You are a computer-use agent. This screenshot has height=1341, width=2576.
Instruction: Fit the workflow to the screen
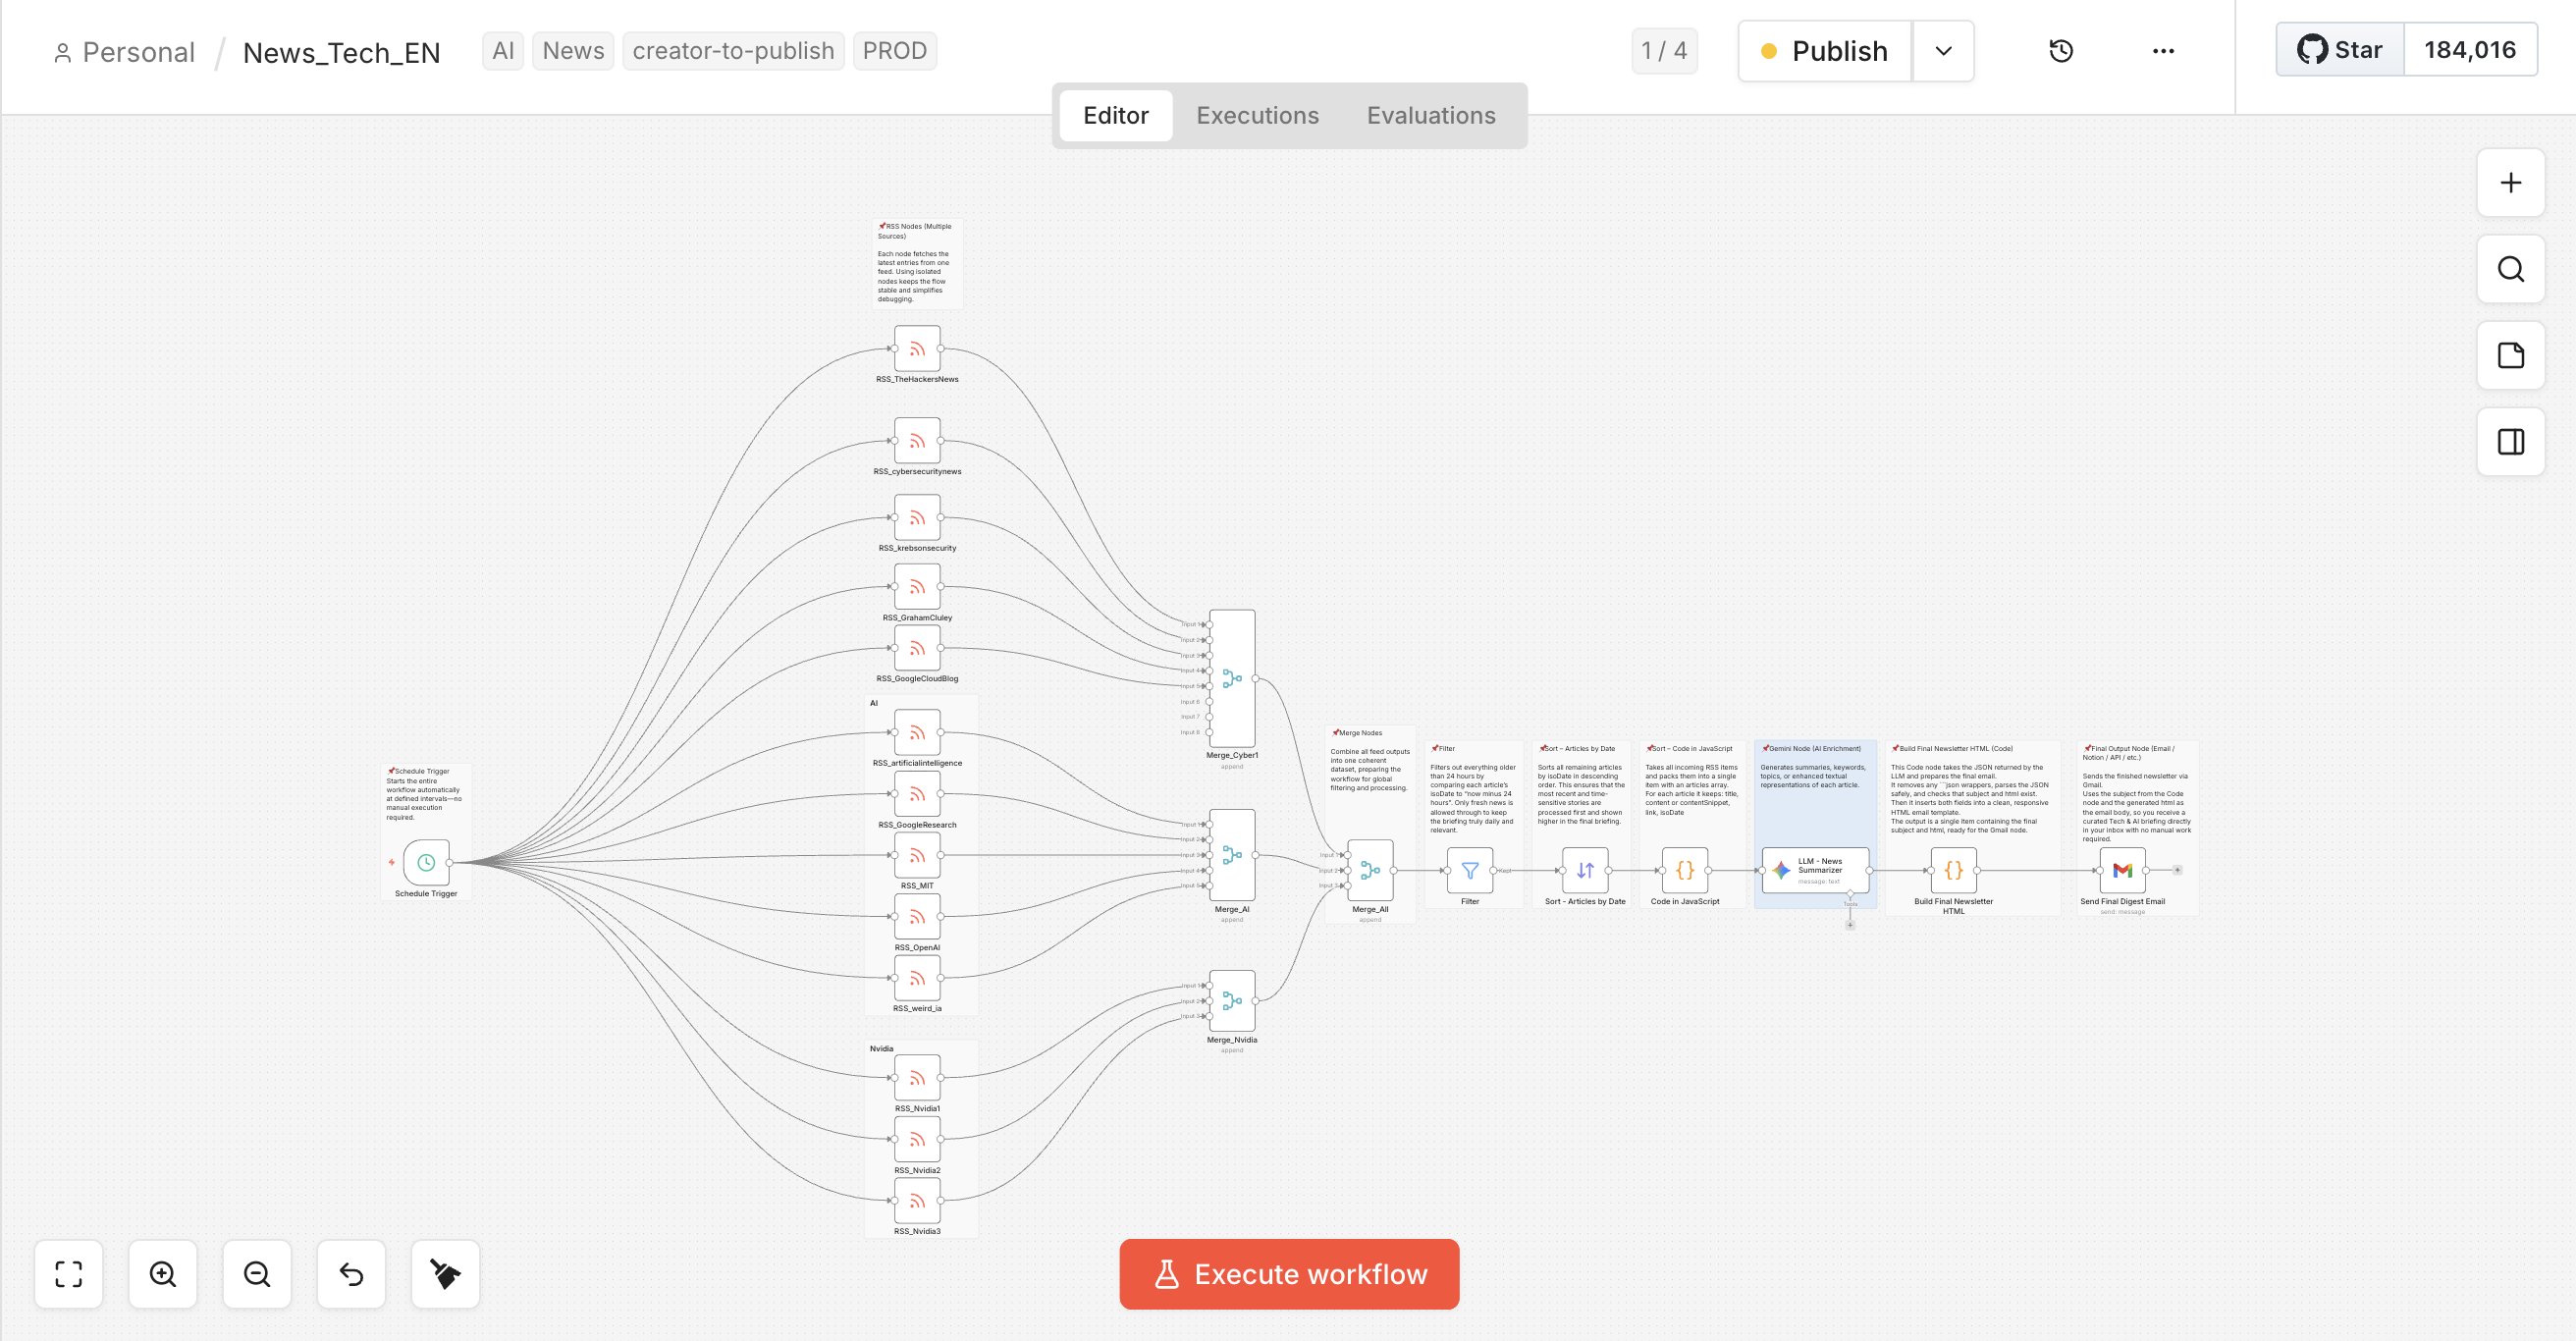point(68,1274)
